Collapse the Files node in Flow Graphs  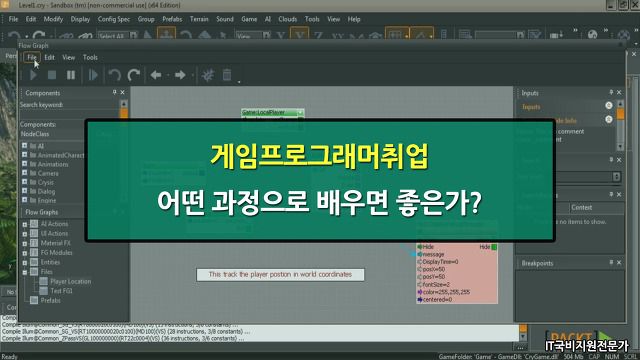coord(25,272)
